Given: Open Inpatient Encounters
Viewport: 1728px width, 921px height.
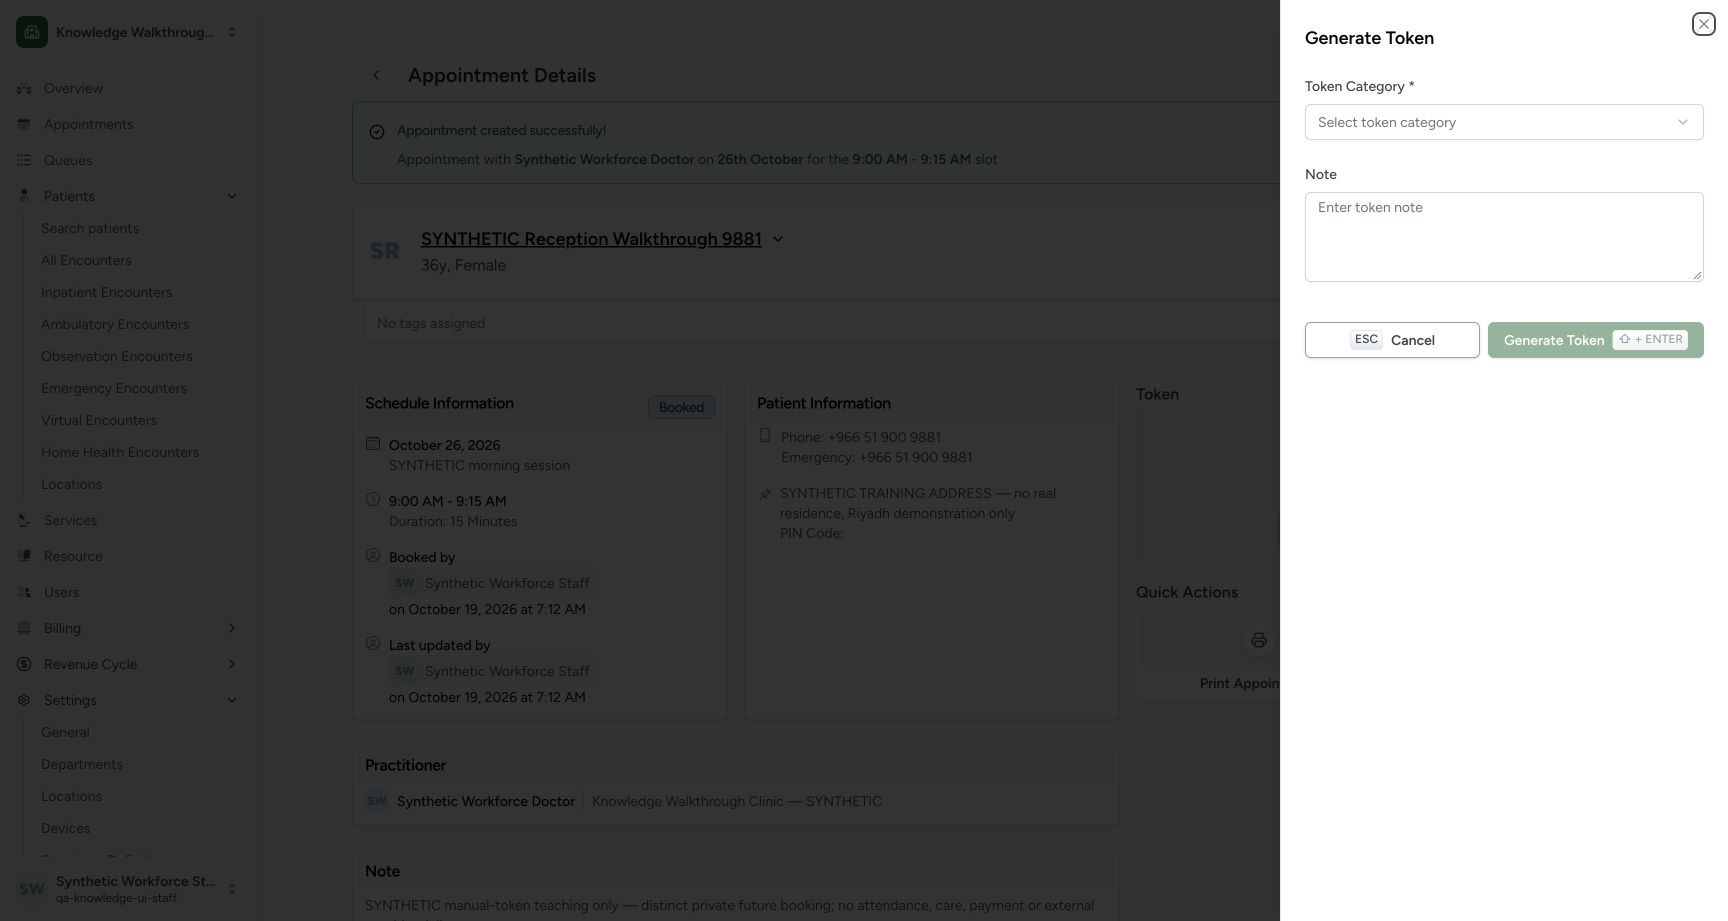Looking at the screenshot, I should [106, 292].
